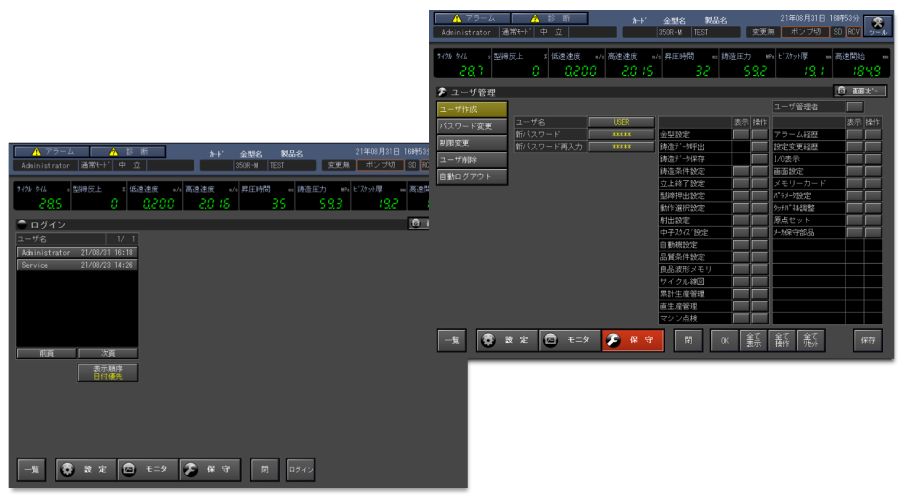The height and width of the screenshot is (500, 900).
Task: Click the 新パスワード input field
Action: [x=620, y=134]
